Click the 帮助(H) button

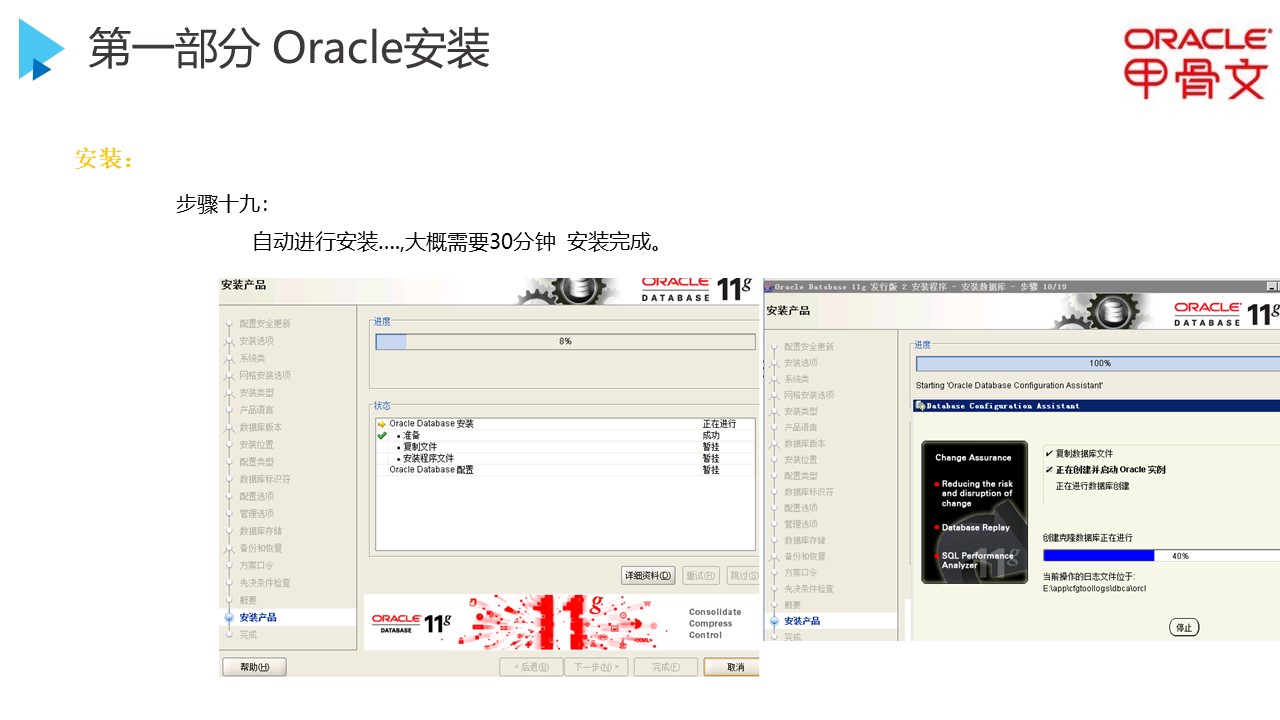coord(254,667)
